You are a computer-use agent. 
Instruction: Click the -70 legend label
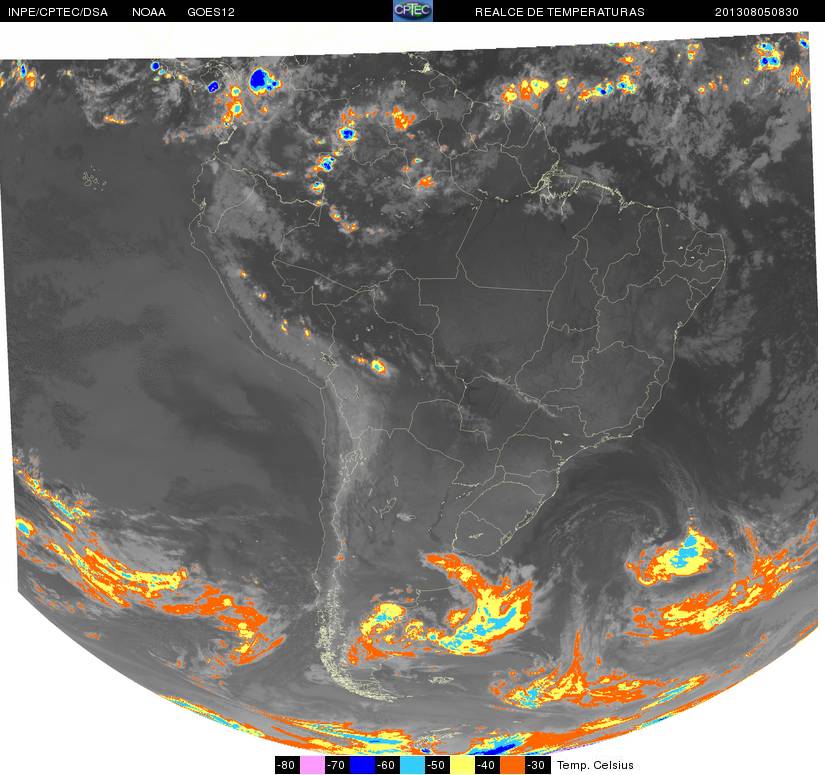(337, 765)
